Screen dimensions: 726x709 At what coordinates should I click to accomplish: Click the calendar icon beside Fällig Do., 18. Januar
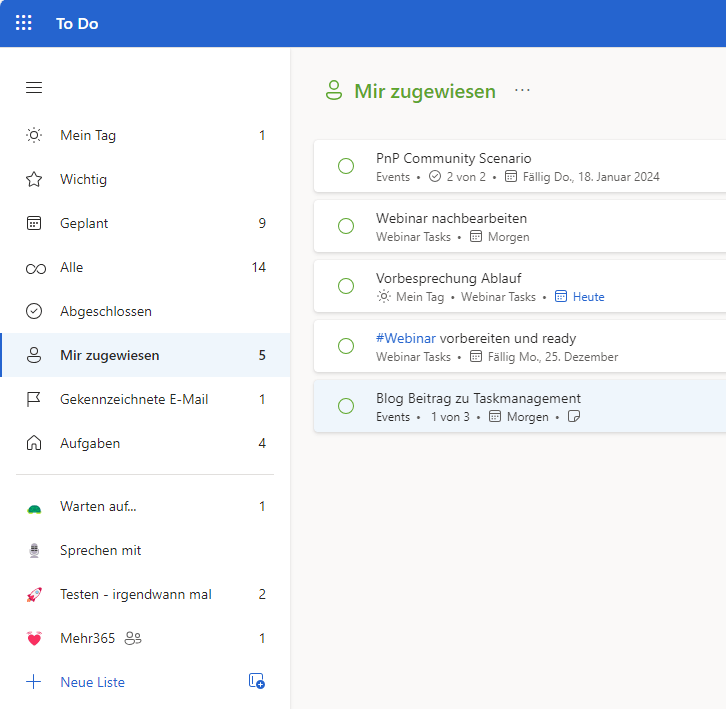point(511,176)
